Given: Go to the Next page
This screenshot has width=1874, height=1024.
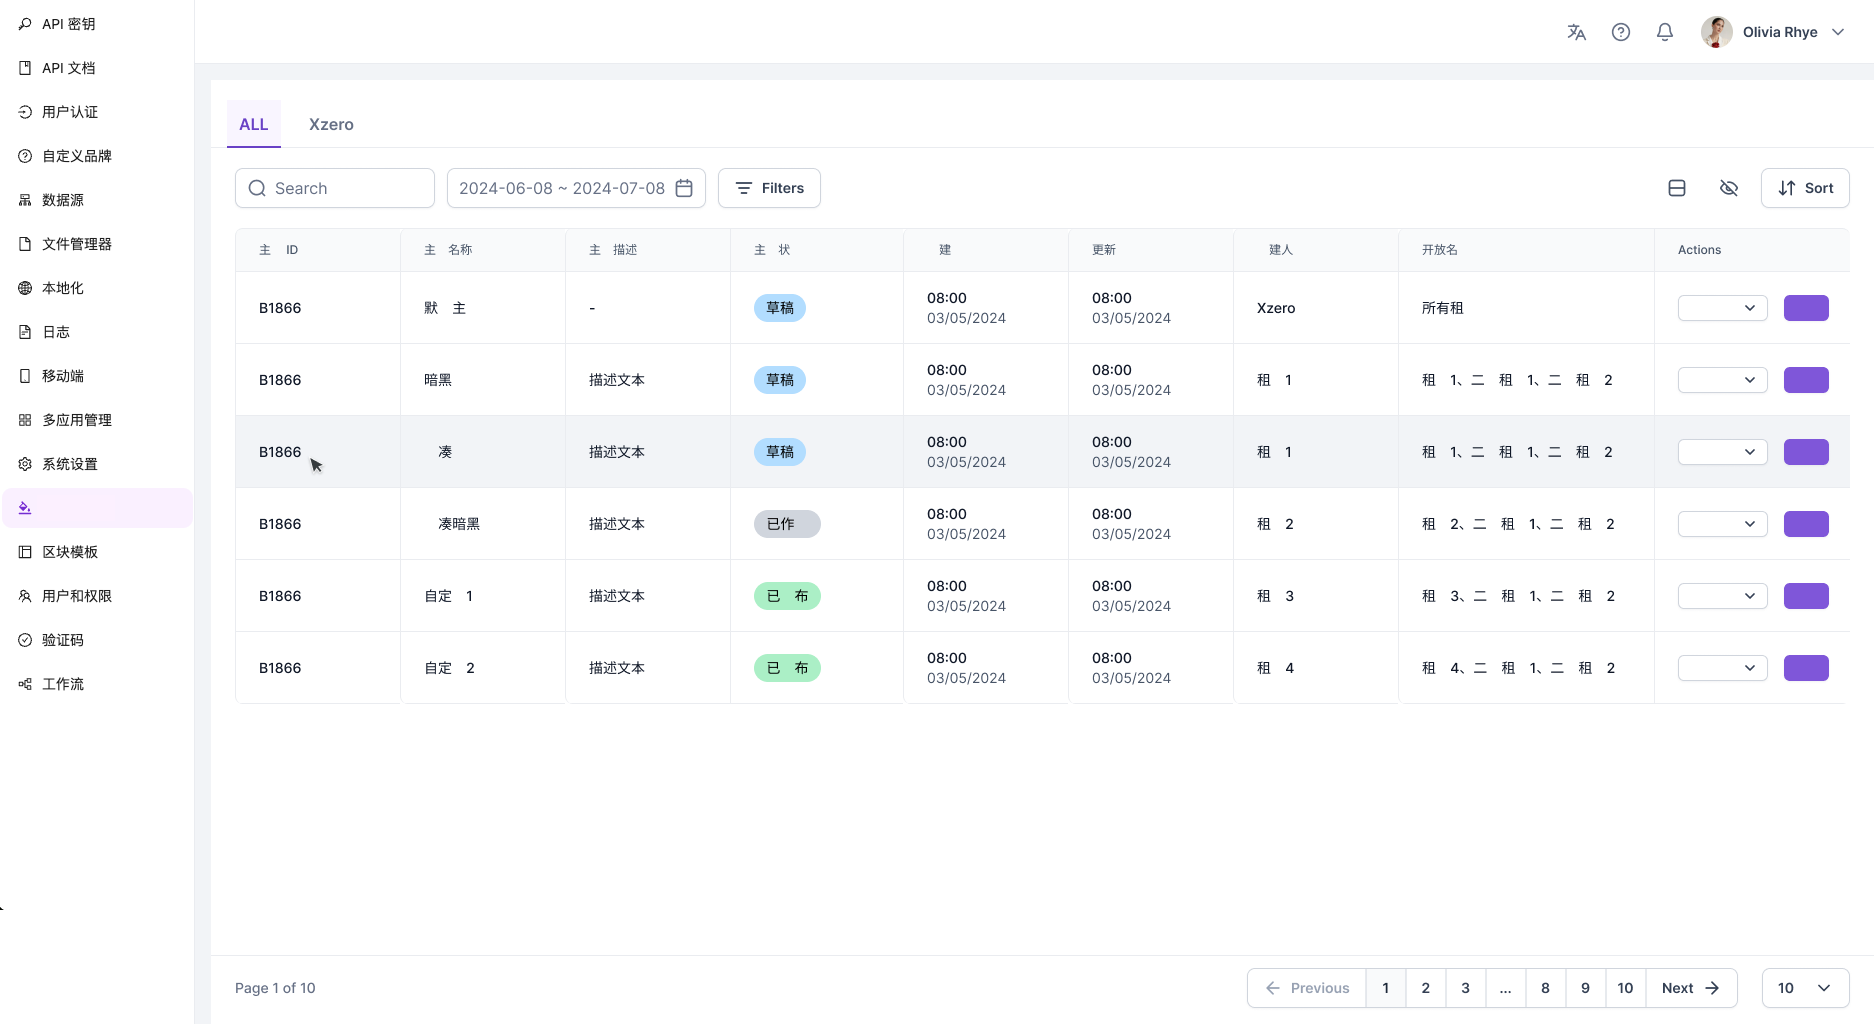Looking at the screenshot, I should tap(1691, 988).
